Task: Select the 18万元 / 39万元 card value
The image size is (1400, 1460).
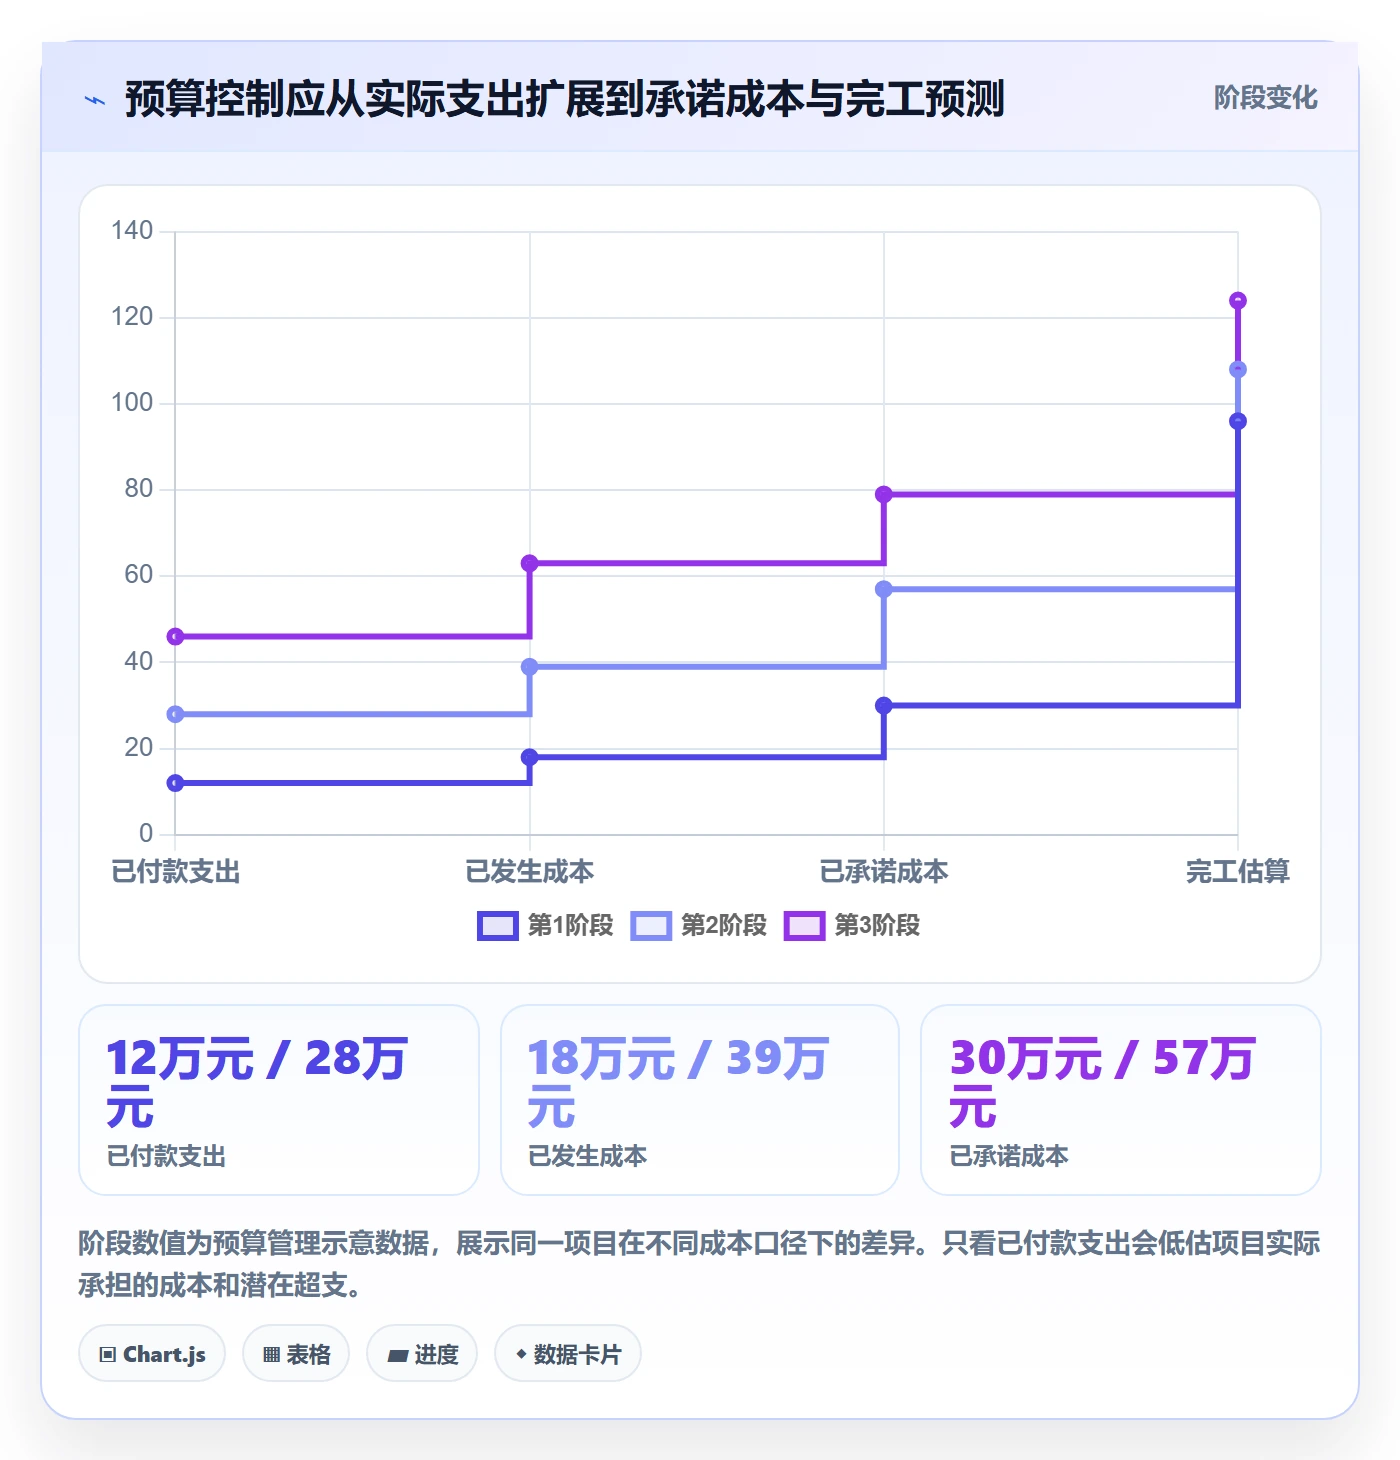Action: point(678,1083)
